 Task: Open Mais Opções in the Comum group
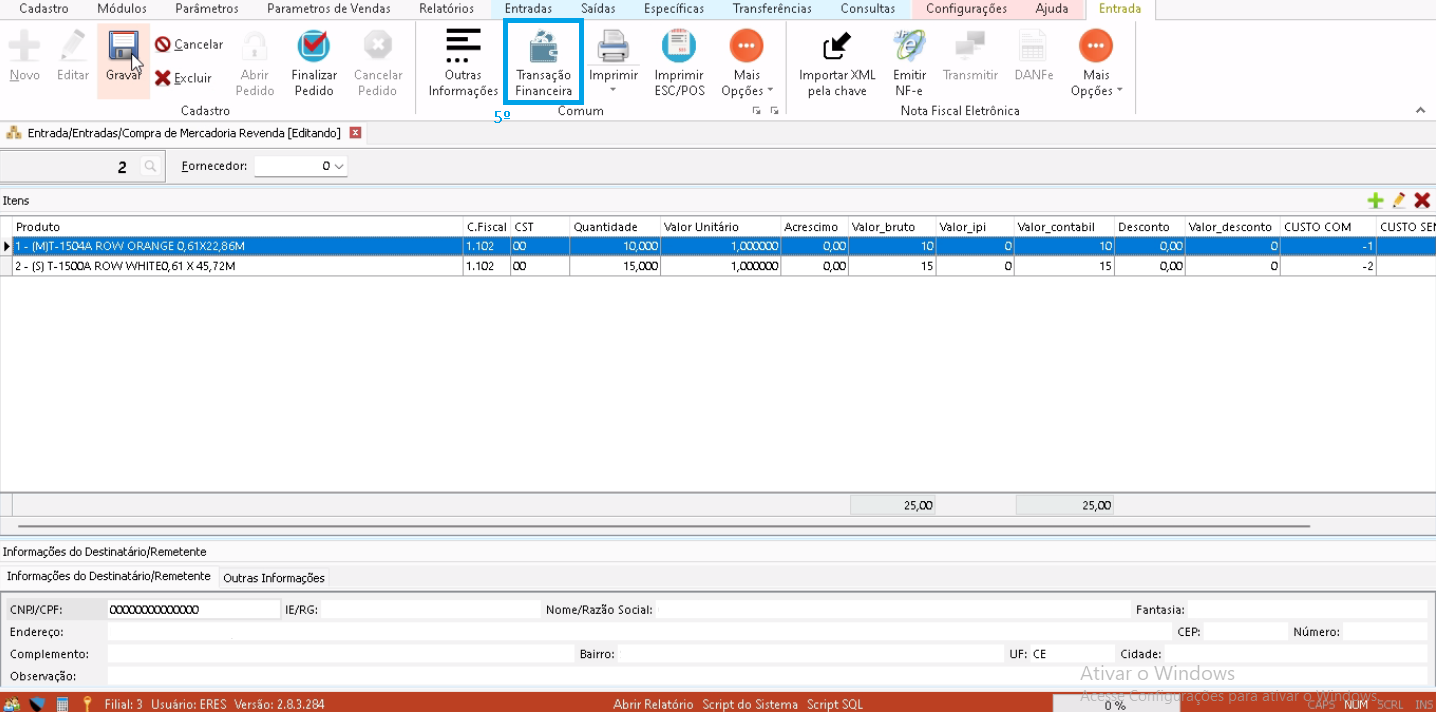[x=747, y=64]
